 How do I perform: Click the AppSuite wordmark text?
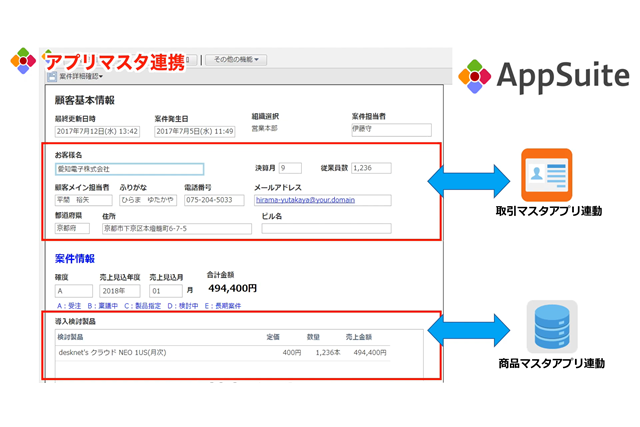(x=563, y=77)
